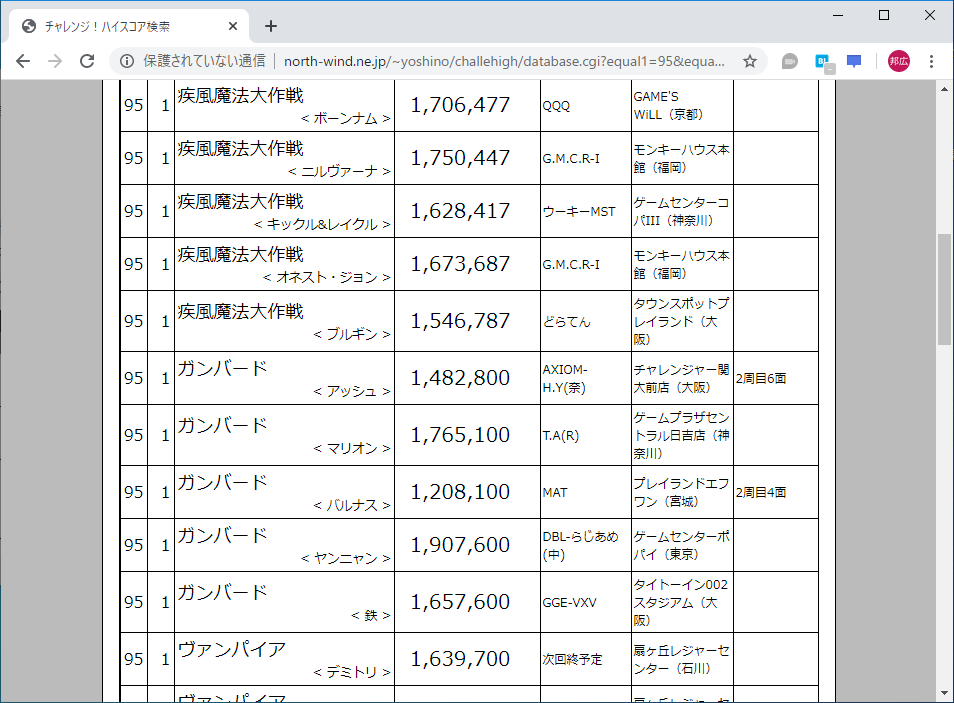The width and height of the screenshot is (954, 703).
Task: Open the 邦広 profile avatar
Action: click(897, 61)
